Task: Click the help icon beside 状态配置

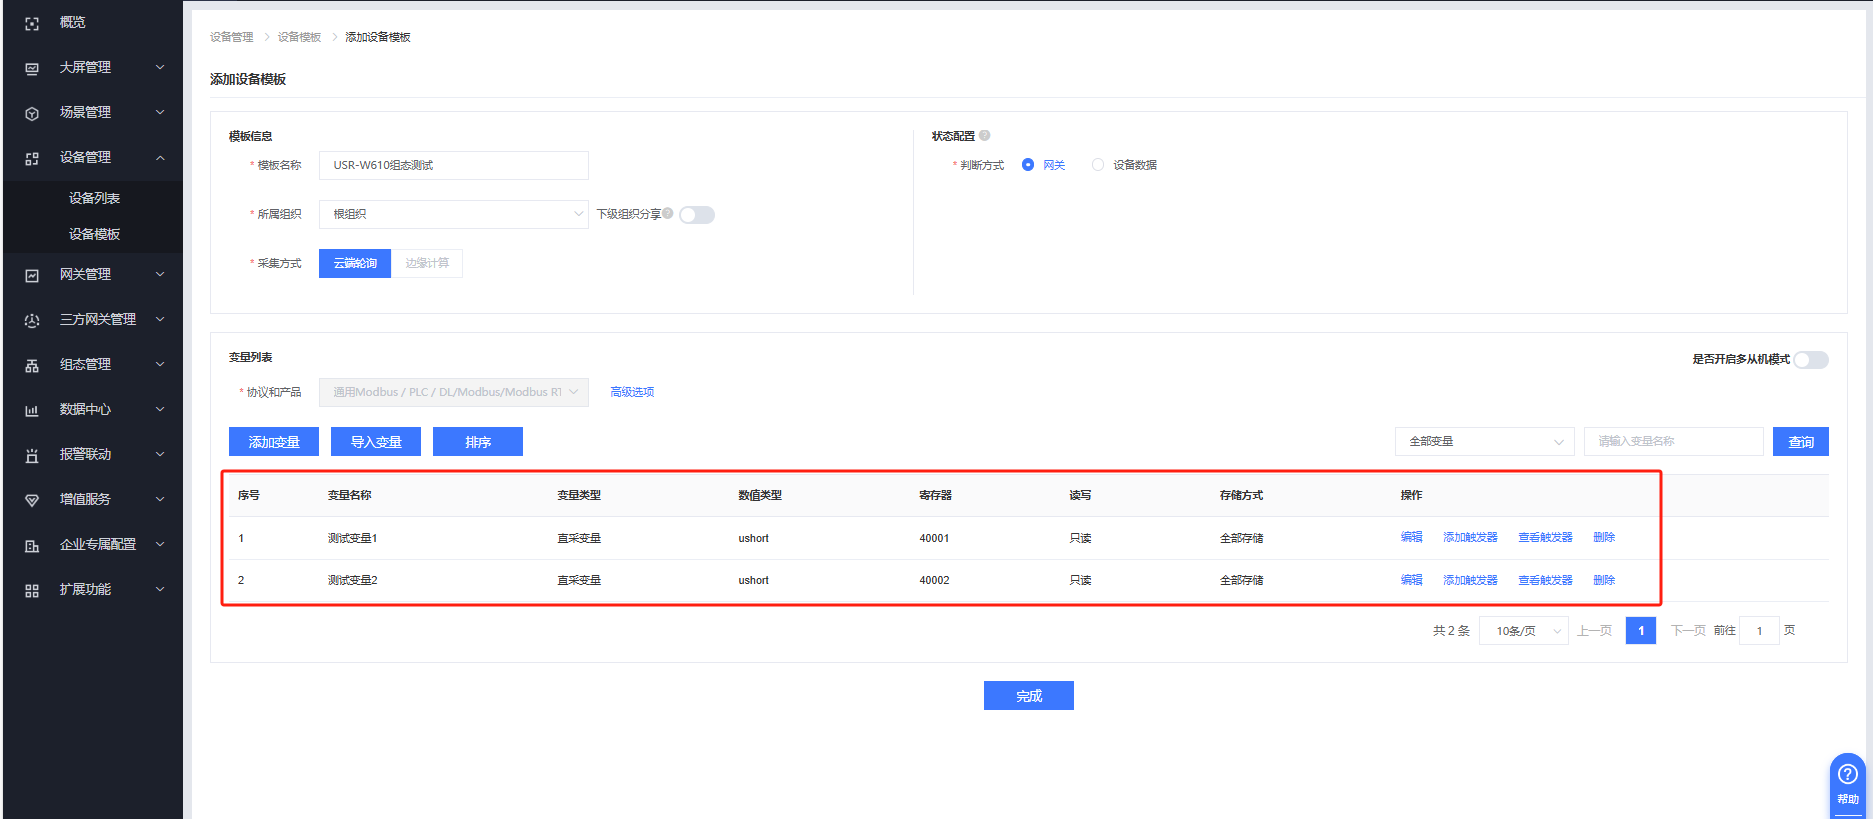Action: 985,136
